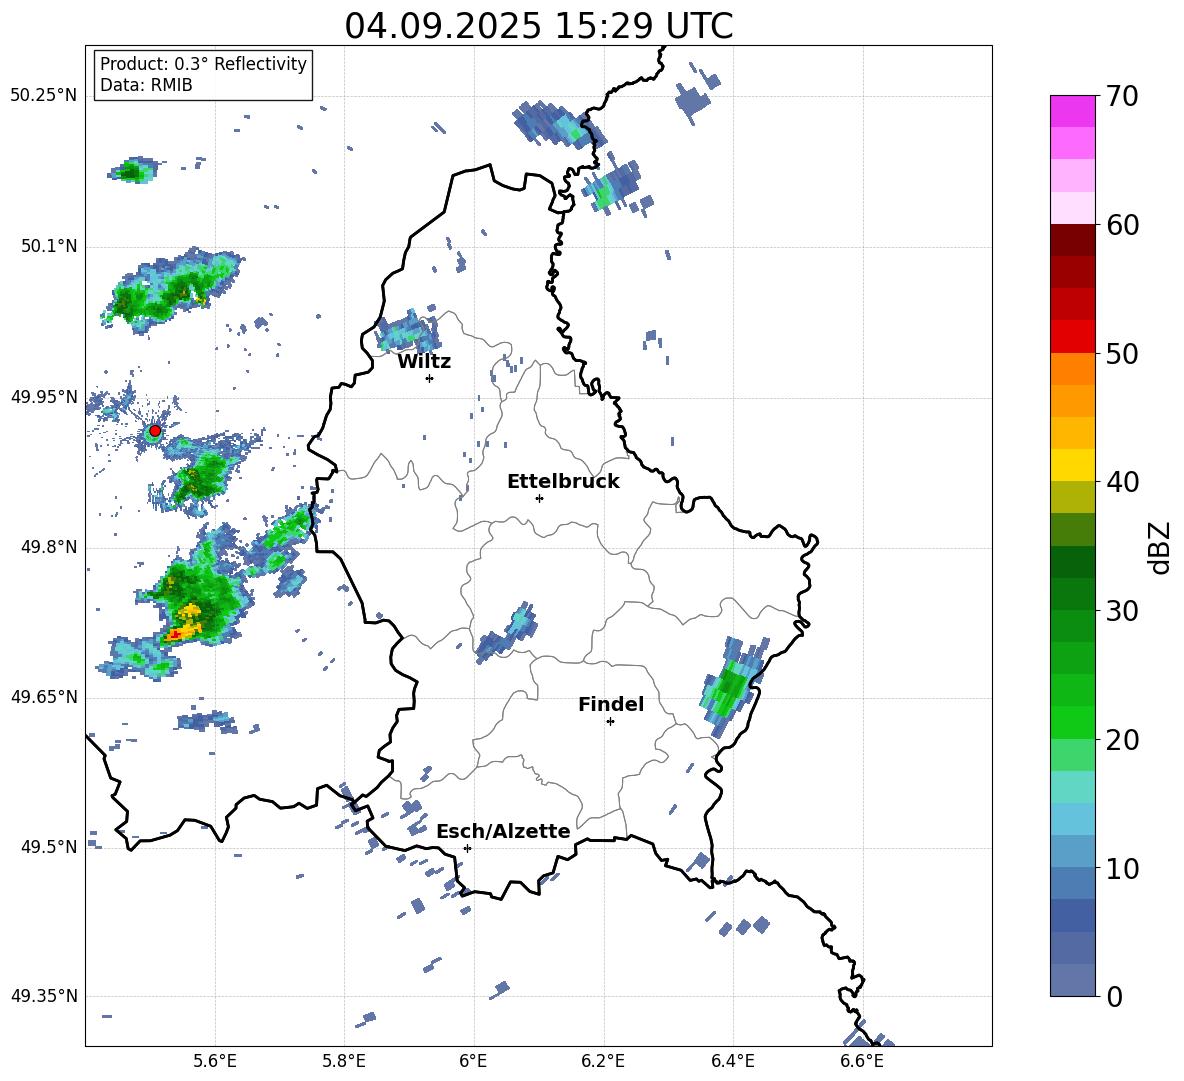Click the colorbar tick label 40

(1122, 482)
